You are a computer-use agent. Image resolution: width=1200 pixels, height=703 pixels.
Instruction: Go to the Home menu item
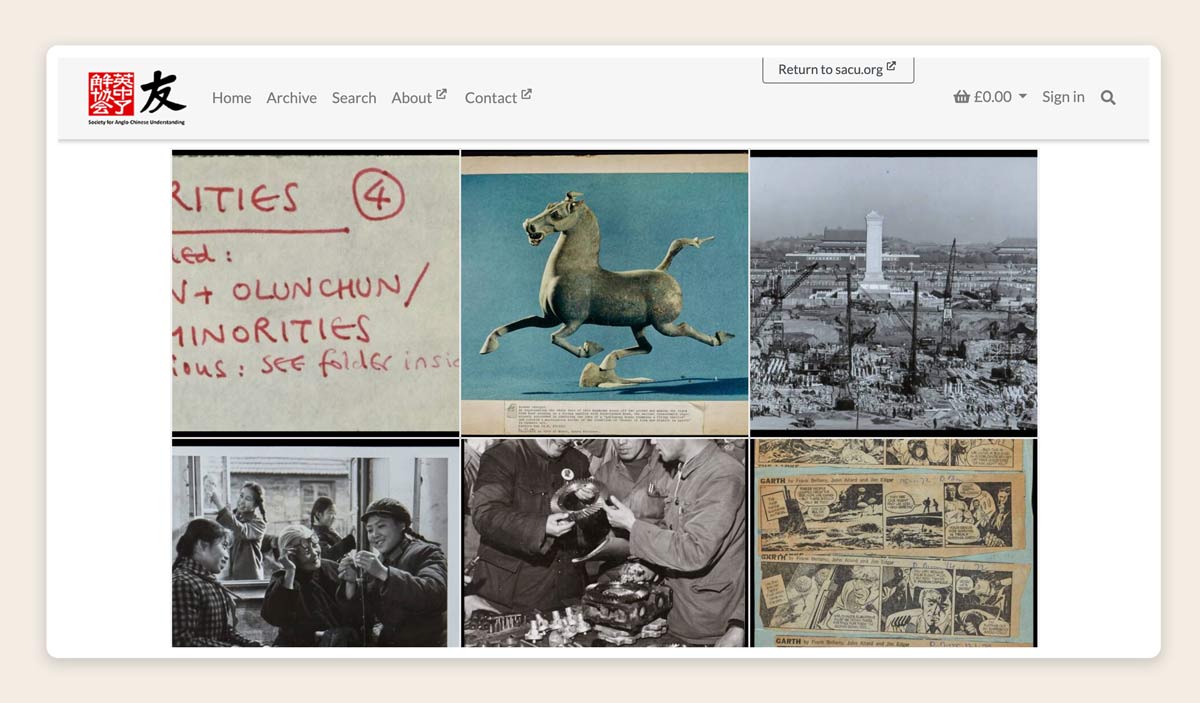point(231,97)
